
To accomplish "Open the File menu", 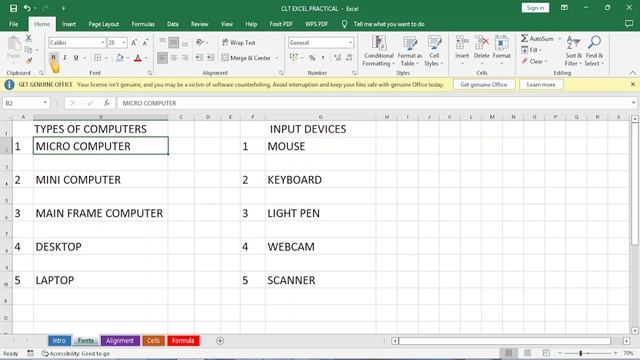I will [13, 24].
